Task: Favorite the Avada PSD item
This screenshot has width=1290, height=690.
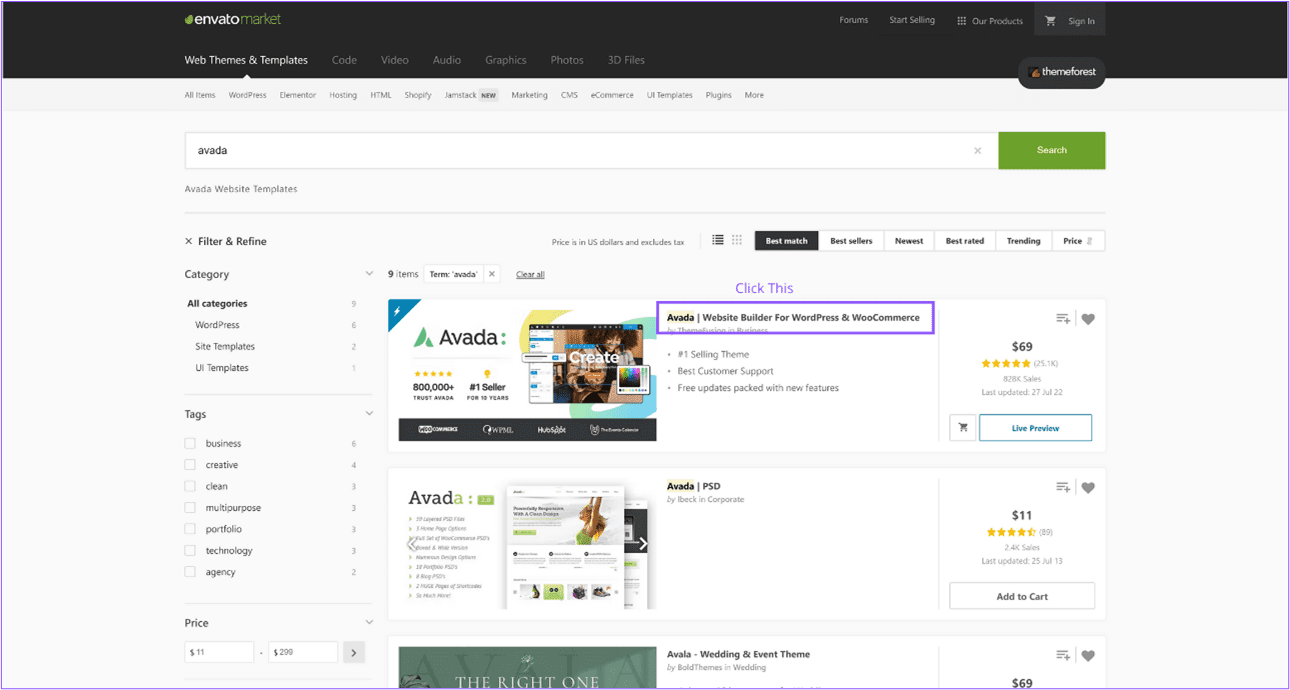Action: (x=1088, y=488)
